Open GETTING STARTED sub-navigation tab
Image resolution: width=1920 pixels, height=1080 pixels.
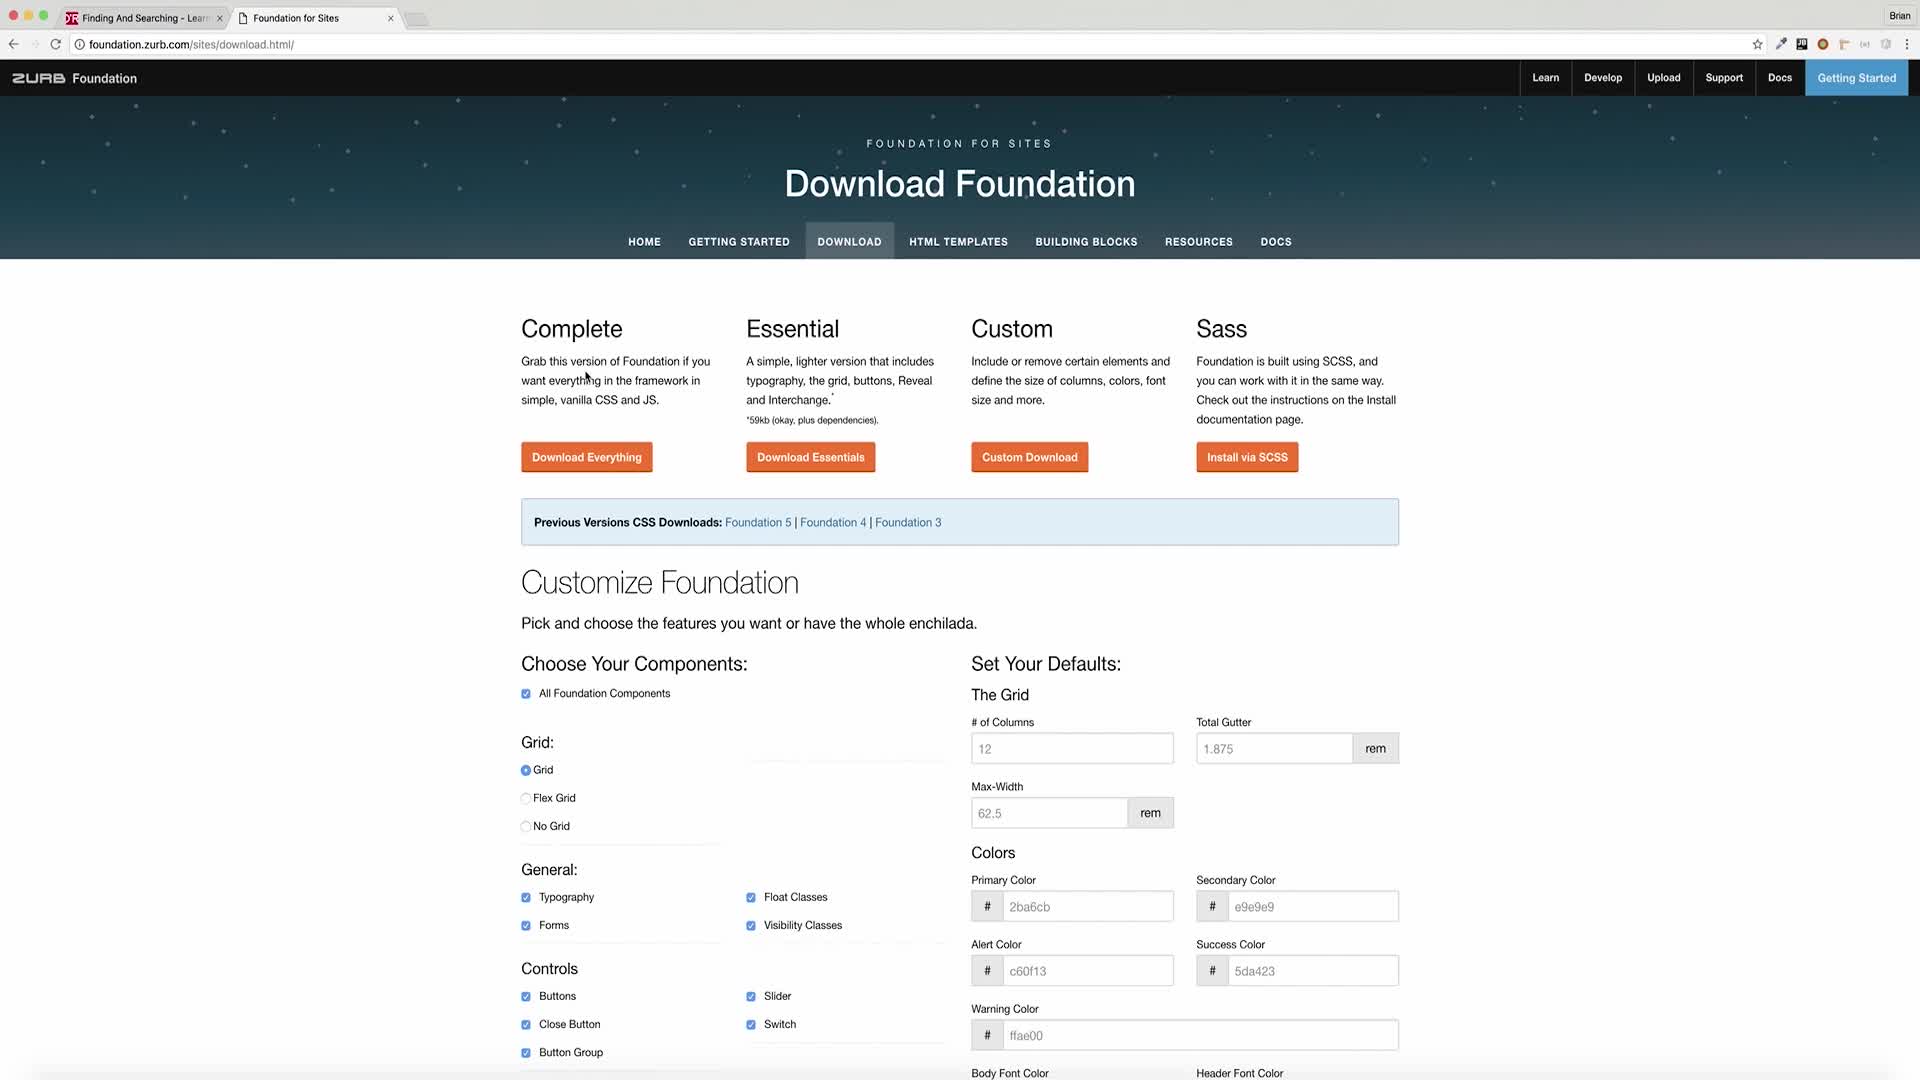click(739, 242)
